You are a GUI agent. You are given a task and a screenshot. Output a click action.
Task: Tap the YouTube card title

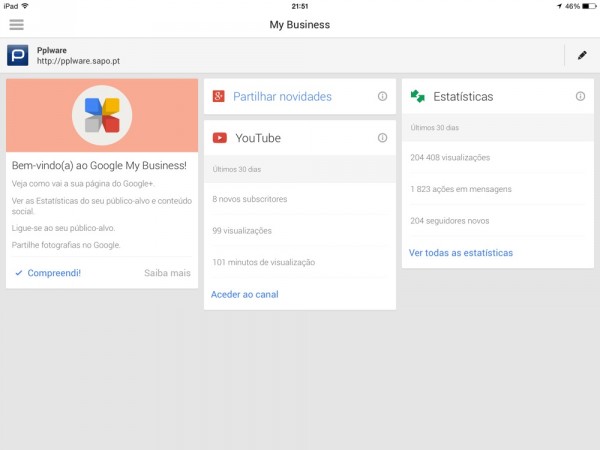click(258, 138)
